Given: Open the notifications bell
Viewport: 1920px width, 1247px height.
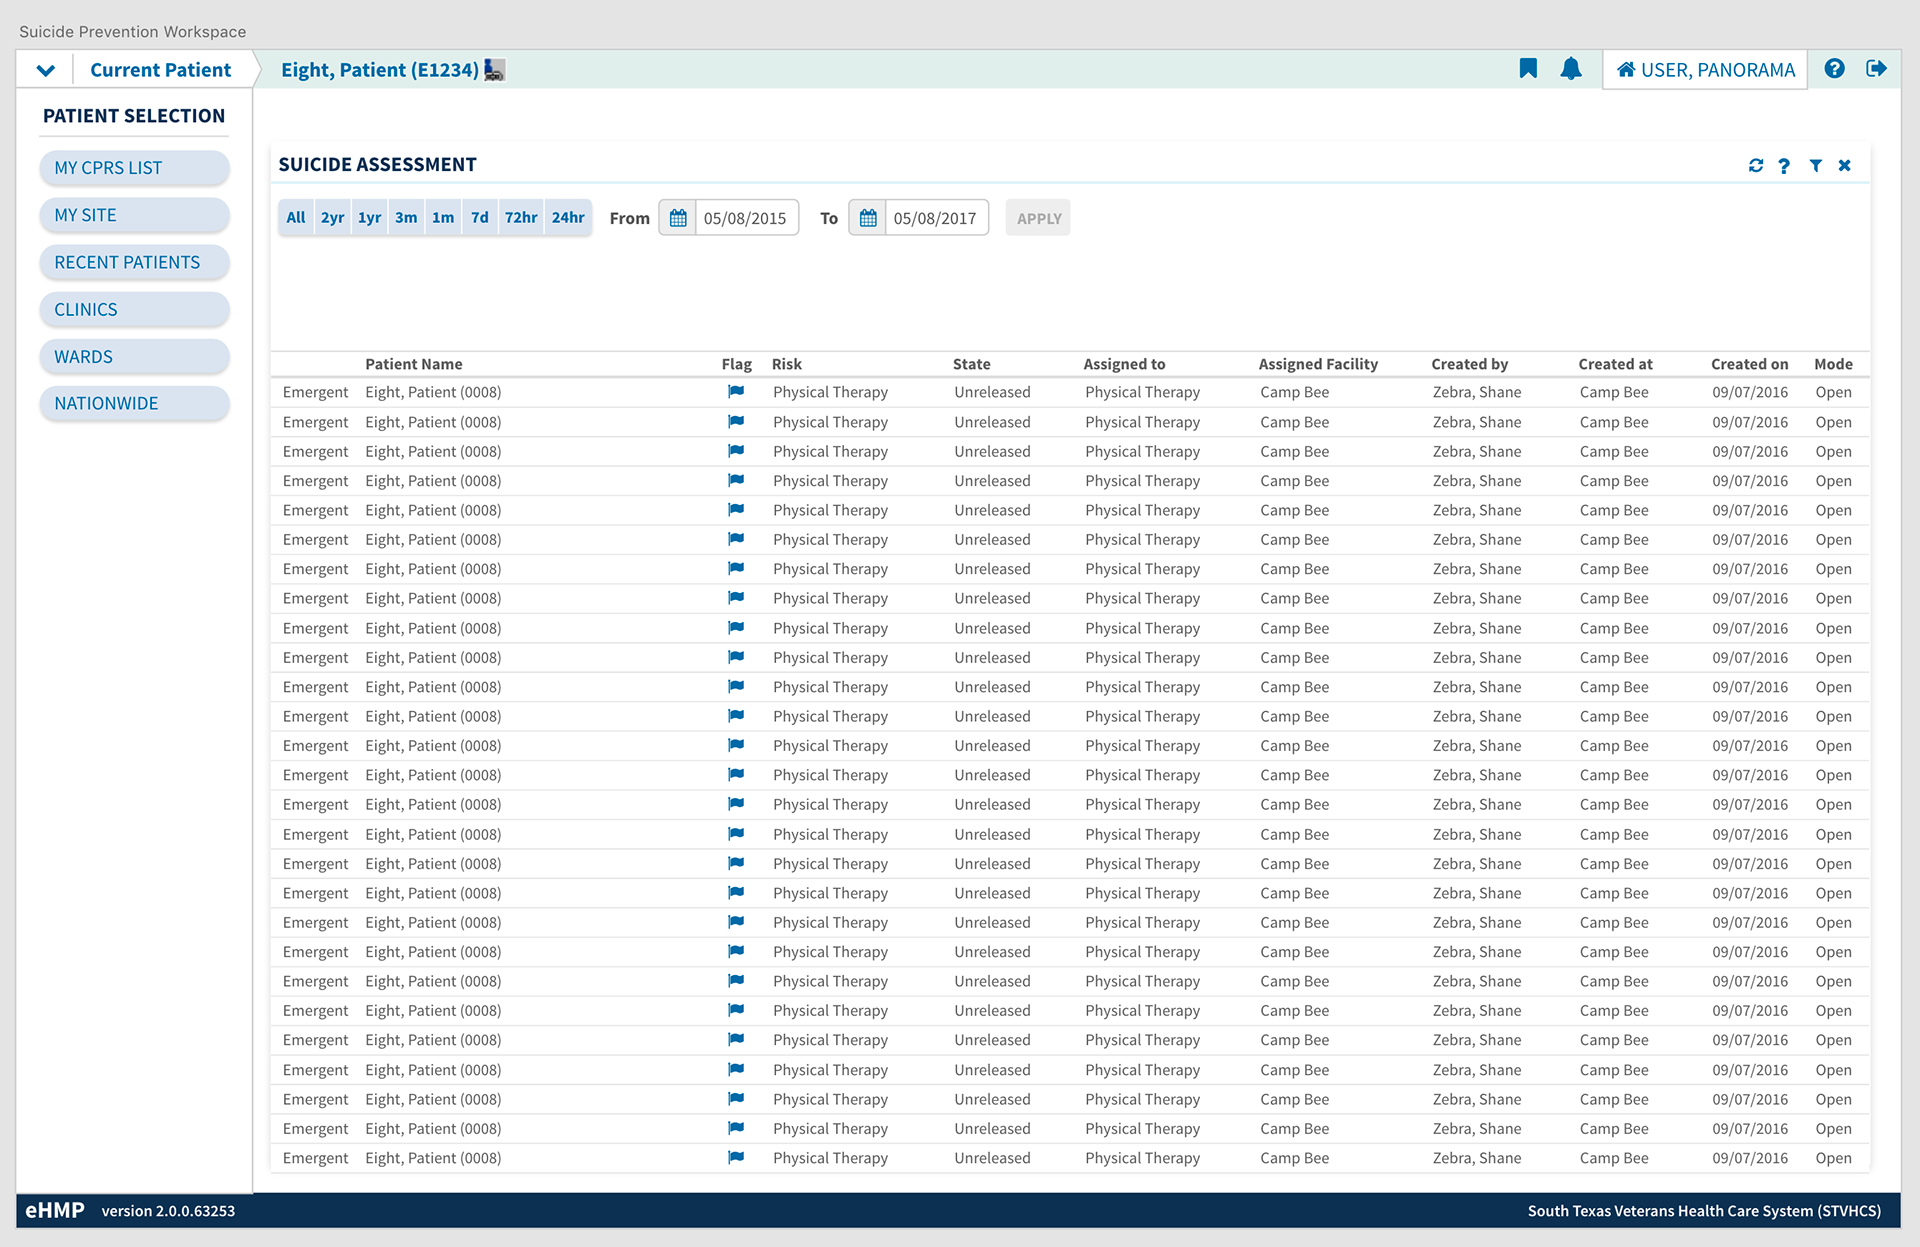Looking at the screenshot, I should tap(1571, 69).
